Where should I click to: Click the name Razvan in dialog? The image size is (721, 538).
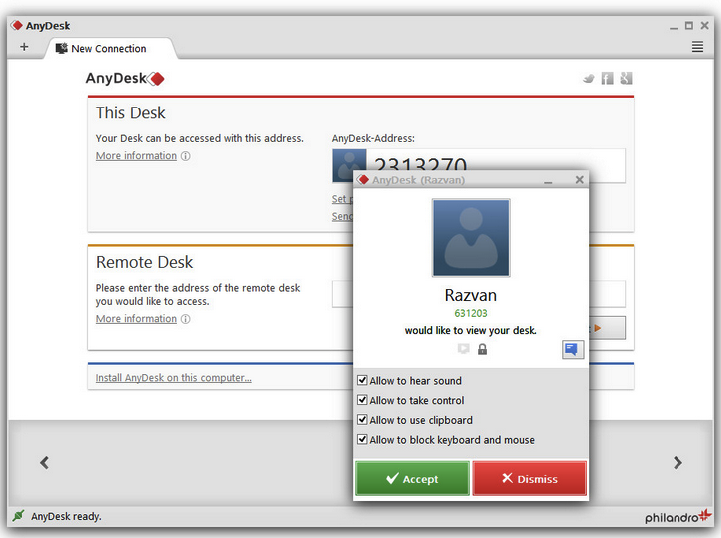point(471,295)
